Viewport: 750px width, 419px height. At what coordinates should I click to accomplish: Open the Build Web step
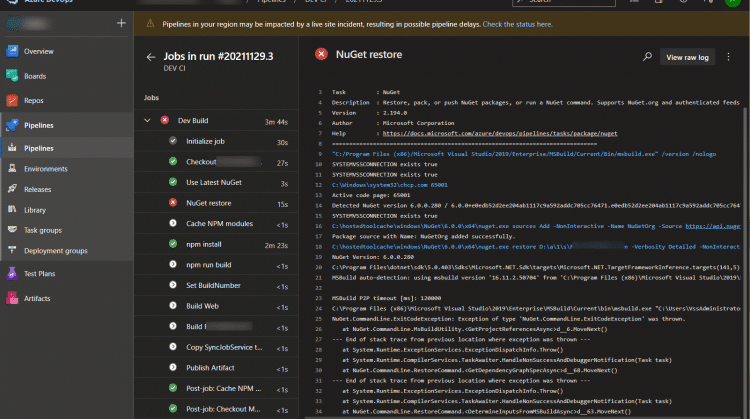[216, 306]
